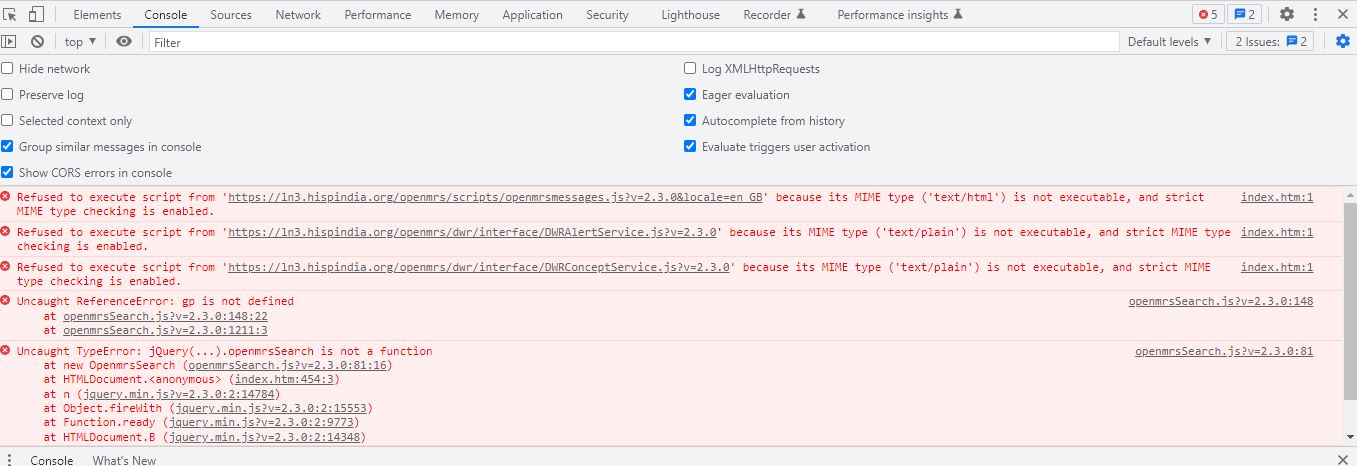Clear console with the ban icon
This screenshot has width=1357, height=466.
coord(37,41)
